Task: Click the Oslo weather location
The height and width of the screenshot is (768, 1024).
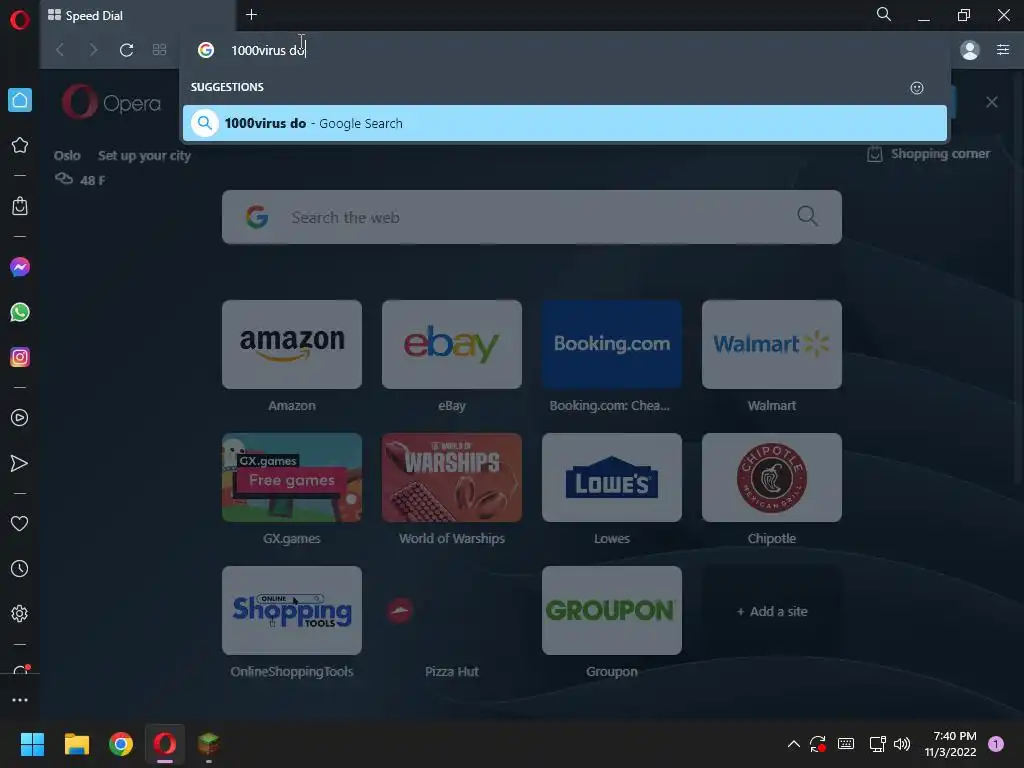Action: [67, 155]
